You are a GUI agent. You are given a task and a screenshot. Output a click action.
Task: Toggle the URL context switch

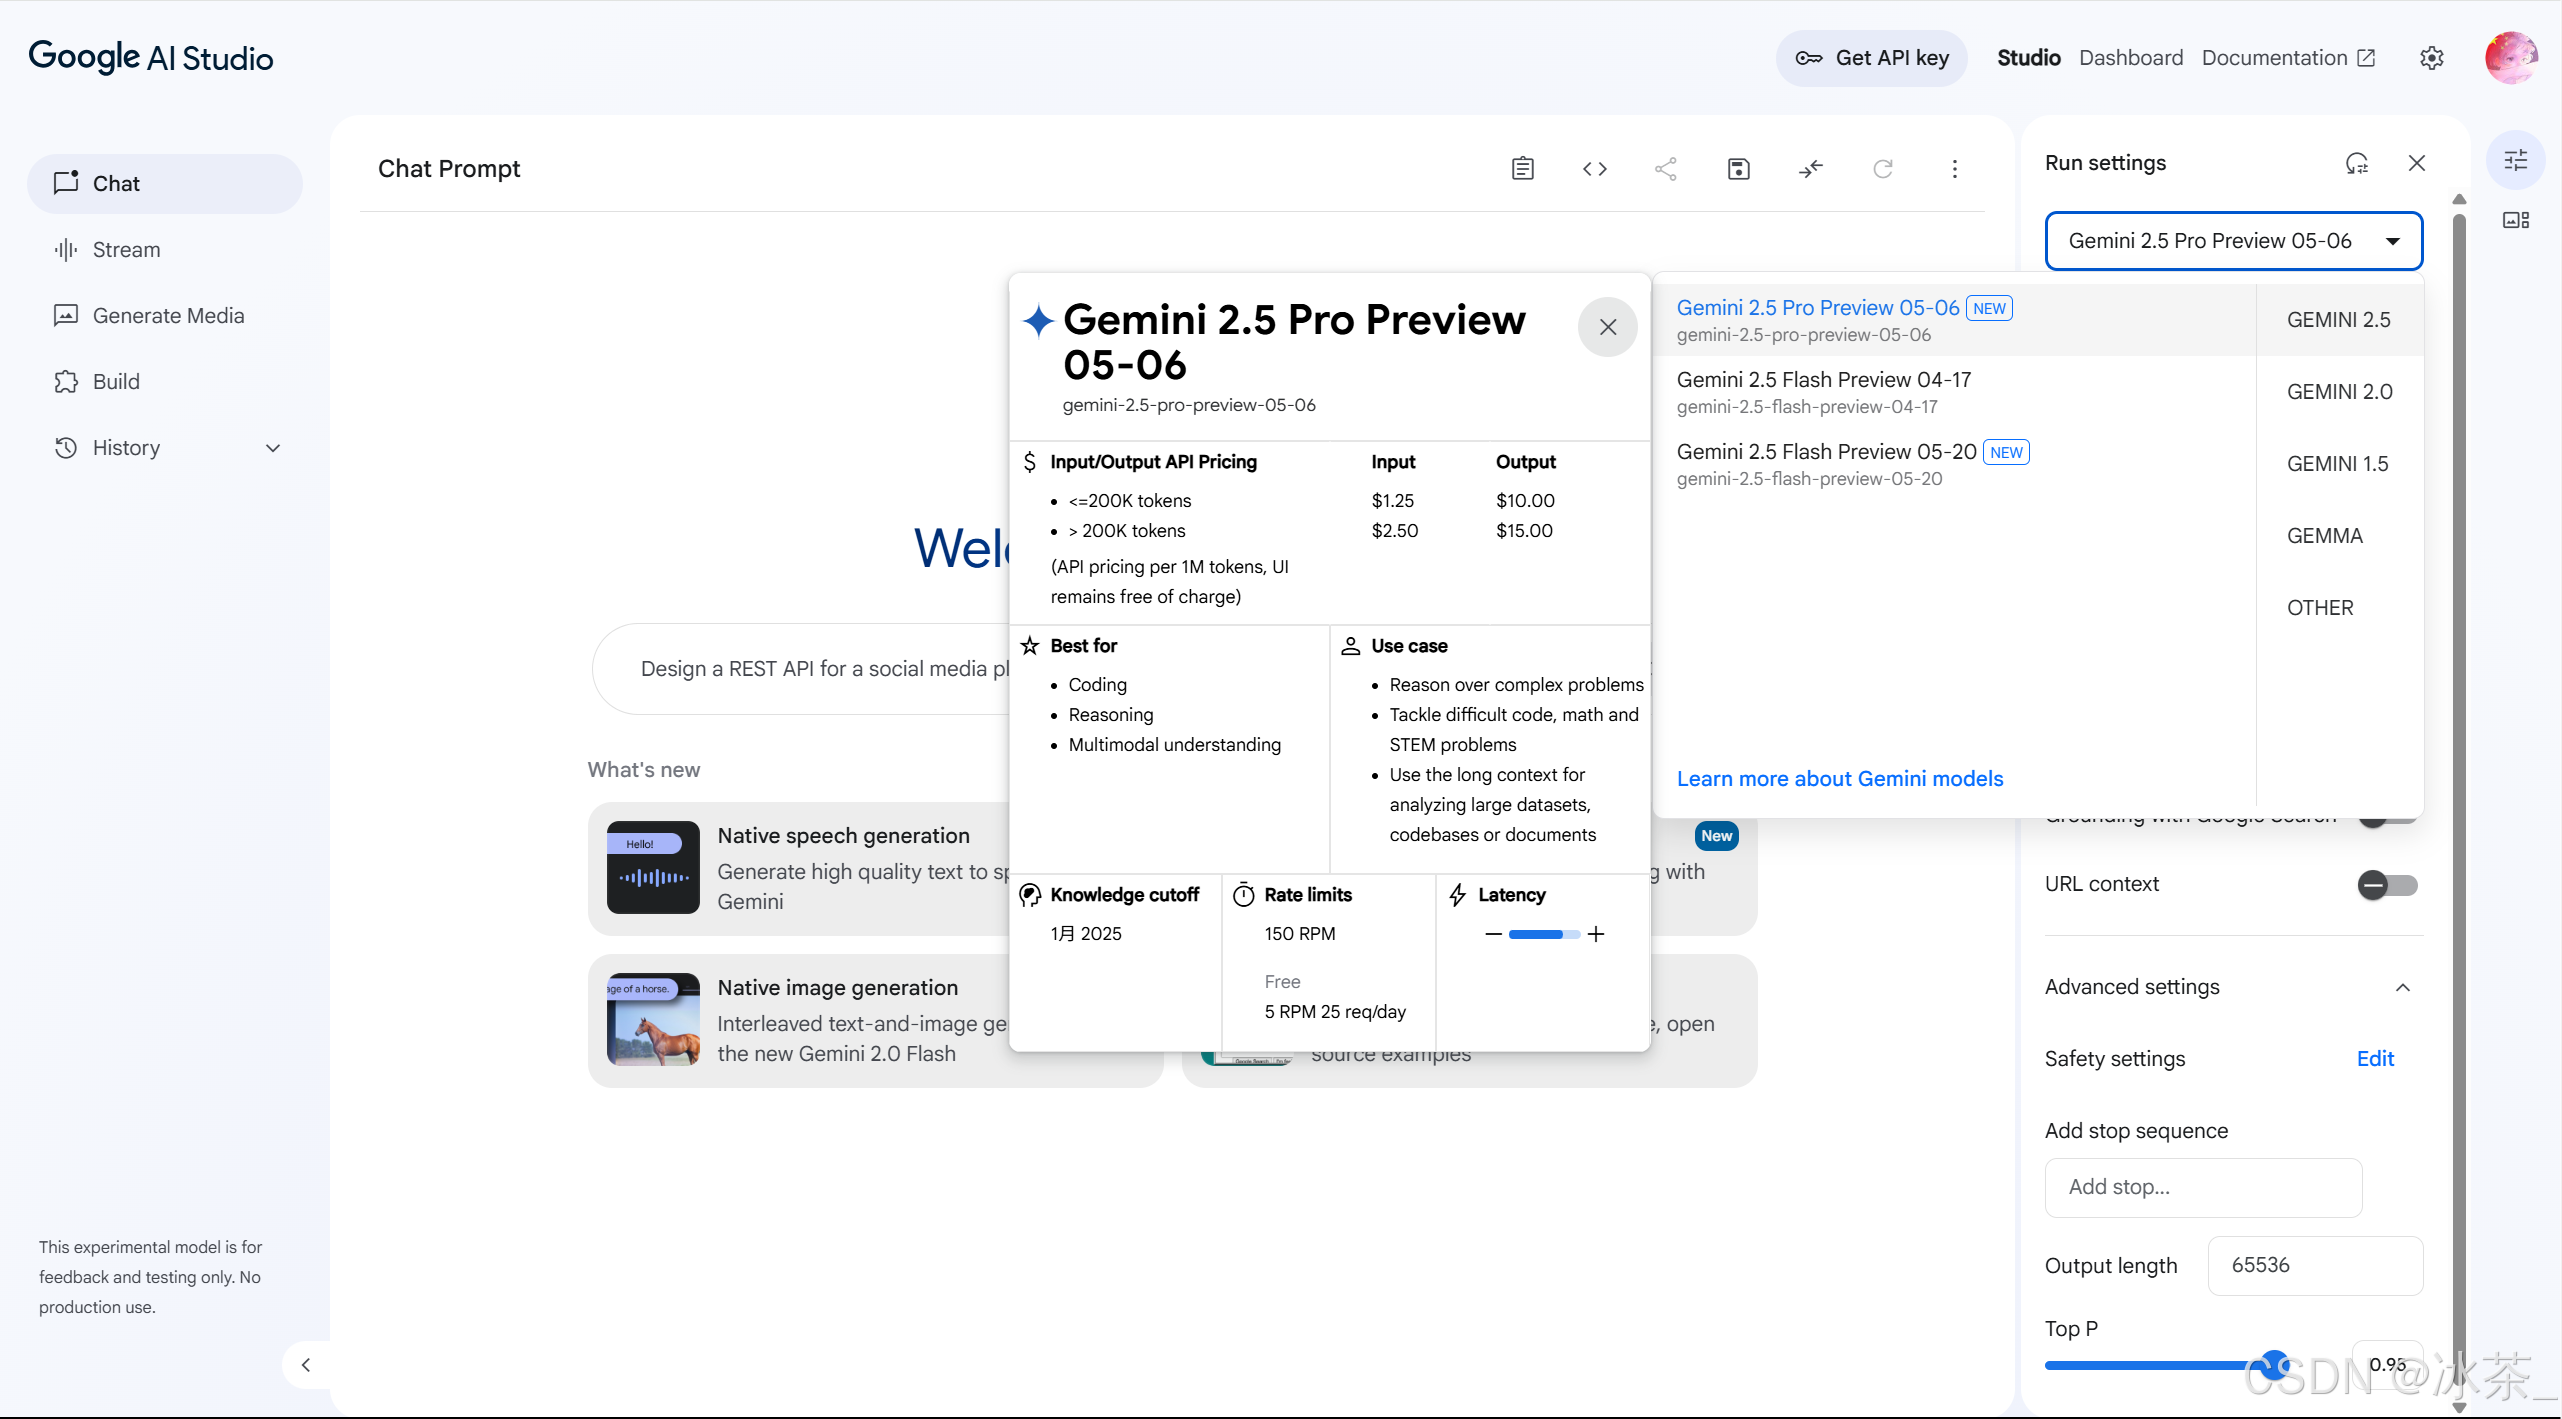click(x=2388, y=885)
